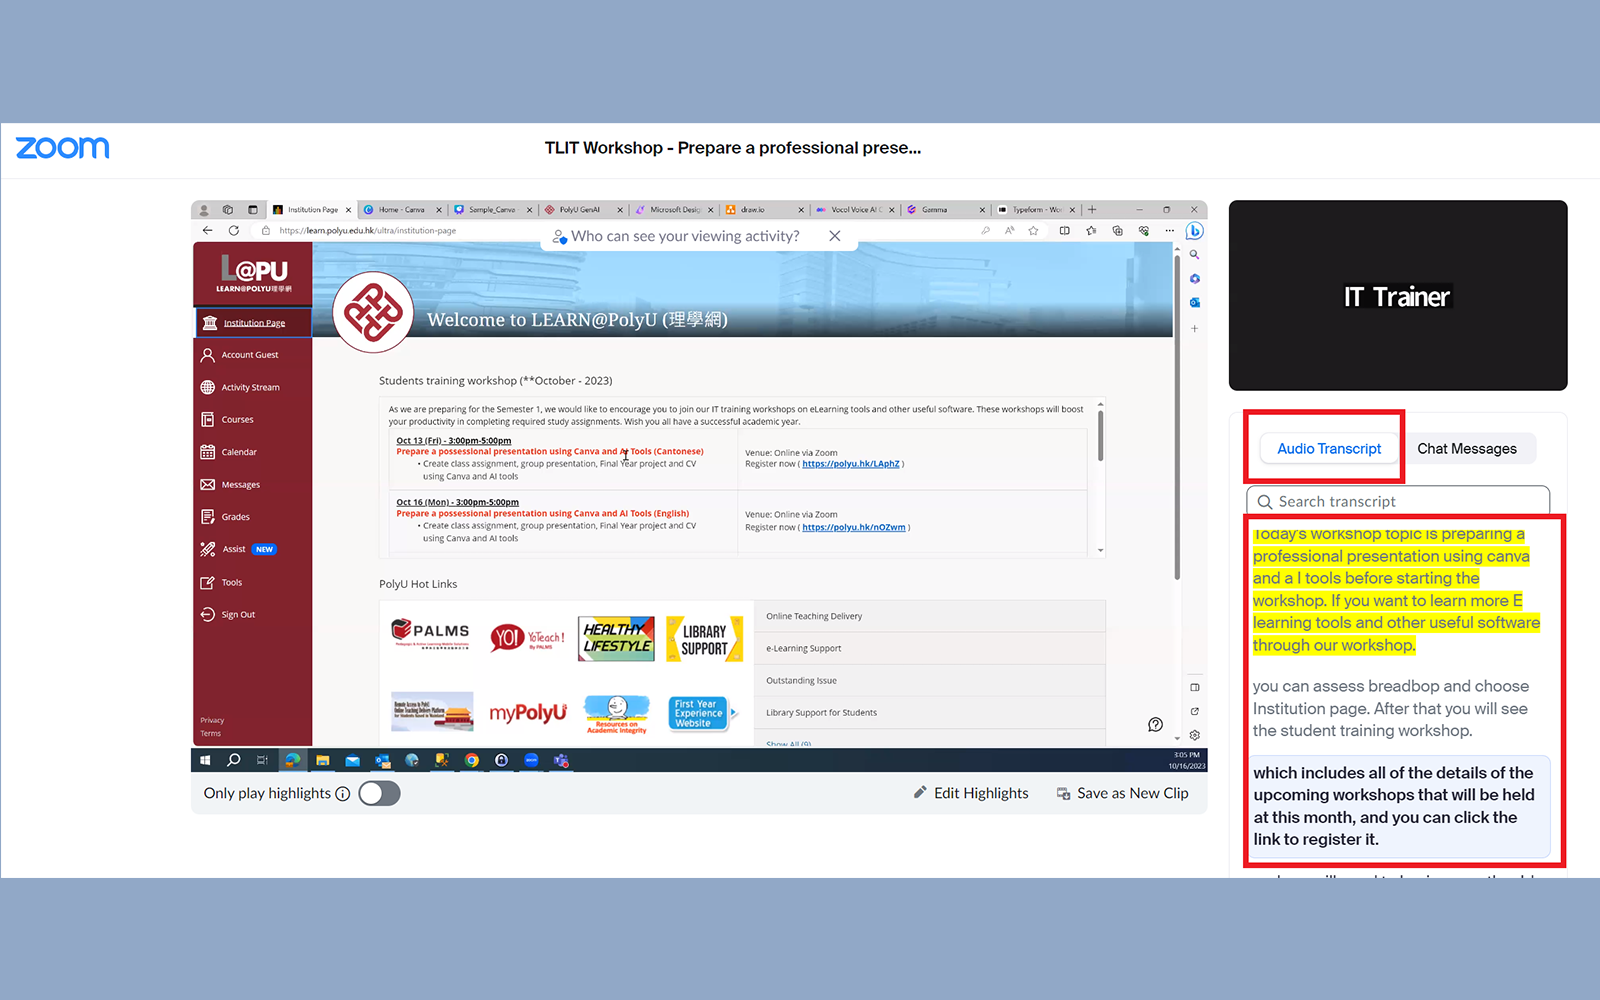This screenshot has height=1000, width=1600.
Task: Open Messages in the LEARN@PolyU sidebar
Action: click(x=240, y=484)
